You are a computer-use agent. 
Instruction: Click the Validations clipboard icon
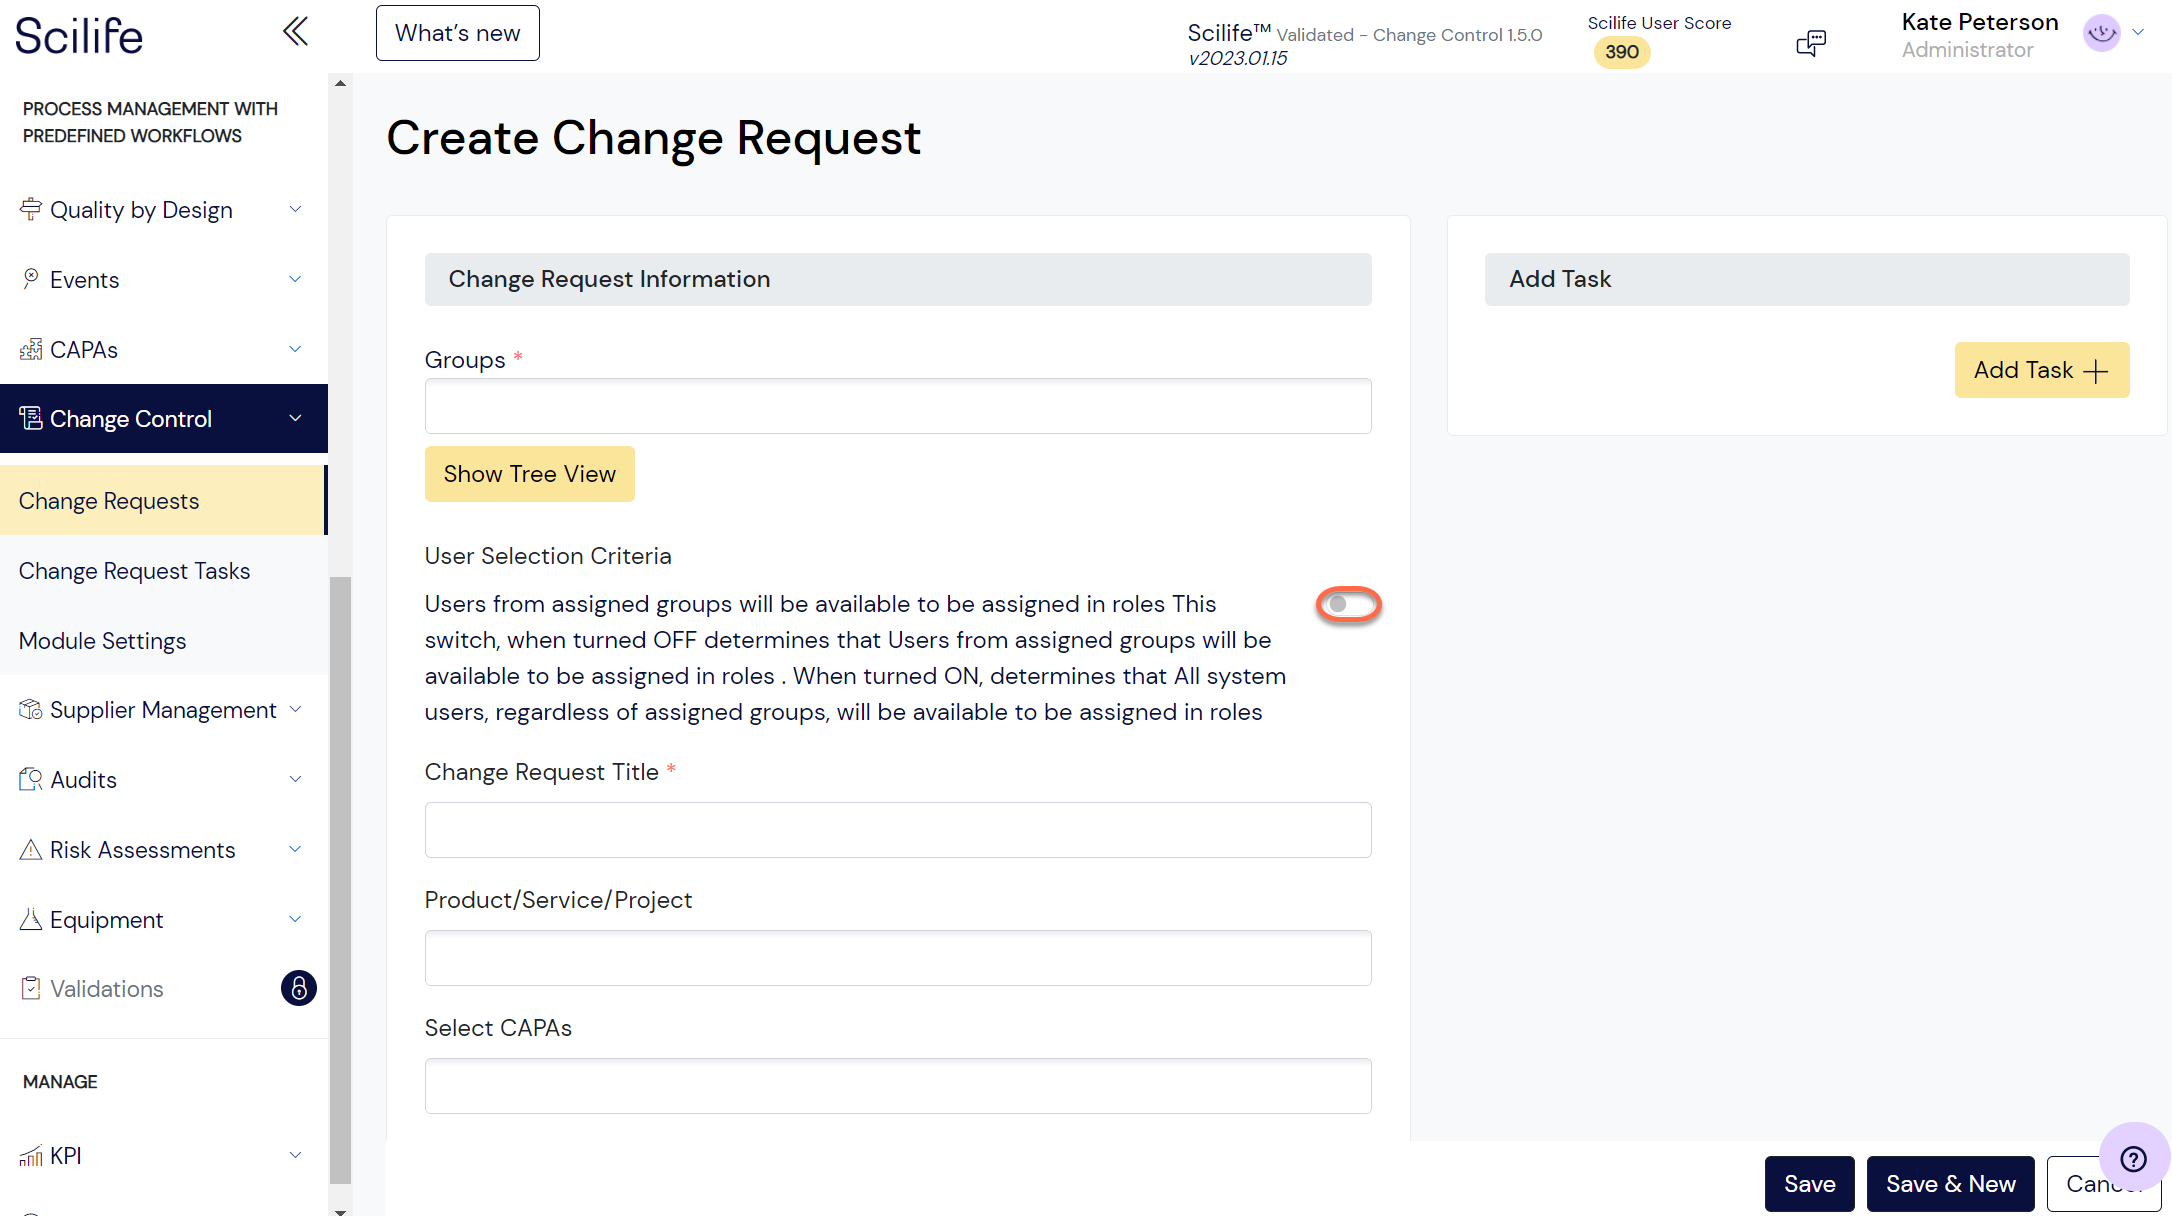click(31, 988)
